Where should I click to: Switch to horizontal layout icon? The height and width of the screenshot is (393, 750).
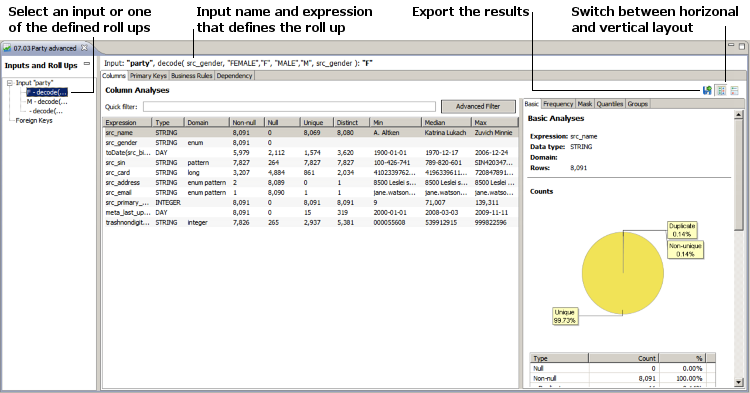pyautogui.click(x=721, y=90)
